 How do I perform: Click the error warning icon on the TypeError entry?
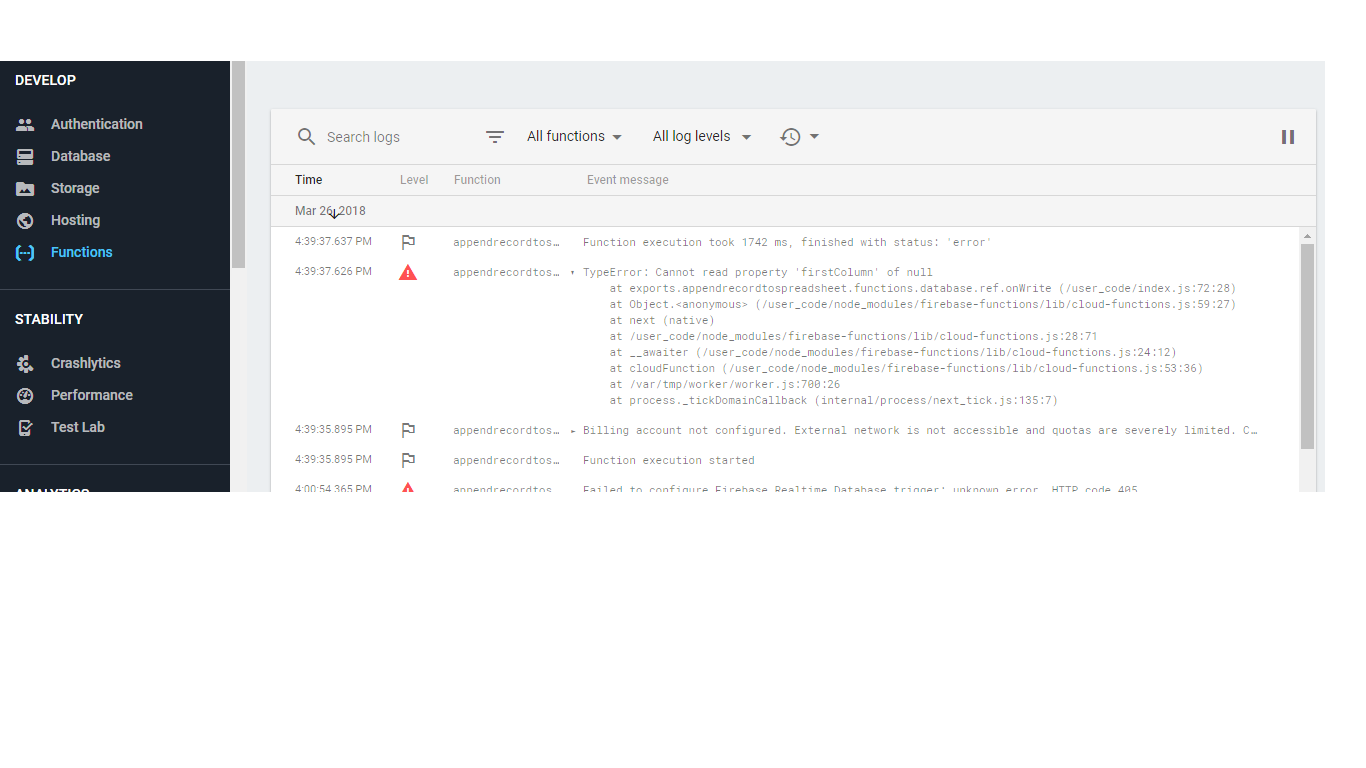pos(408,271)
